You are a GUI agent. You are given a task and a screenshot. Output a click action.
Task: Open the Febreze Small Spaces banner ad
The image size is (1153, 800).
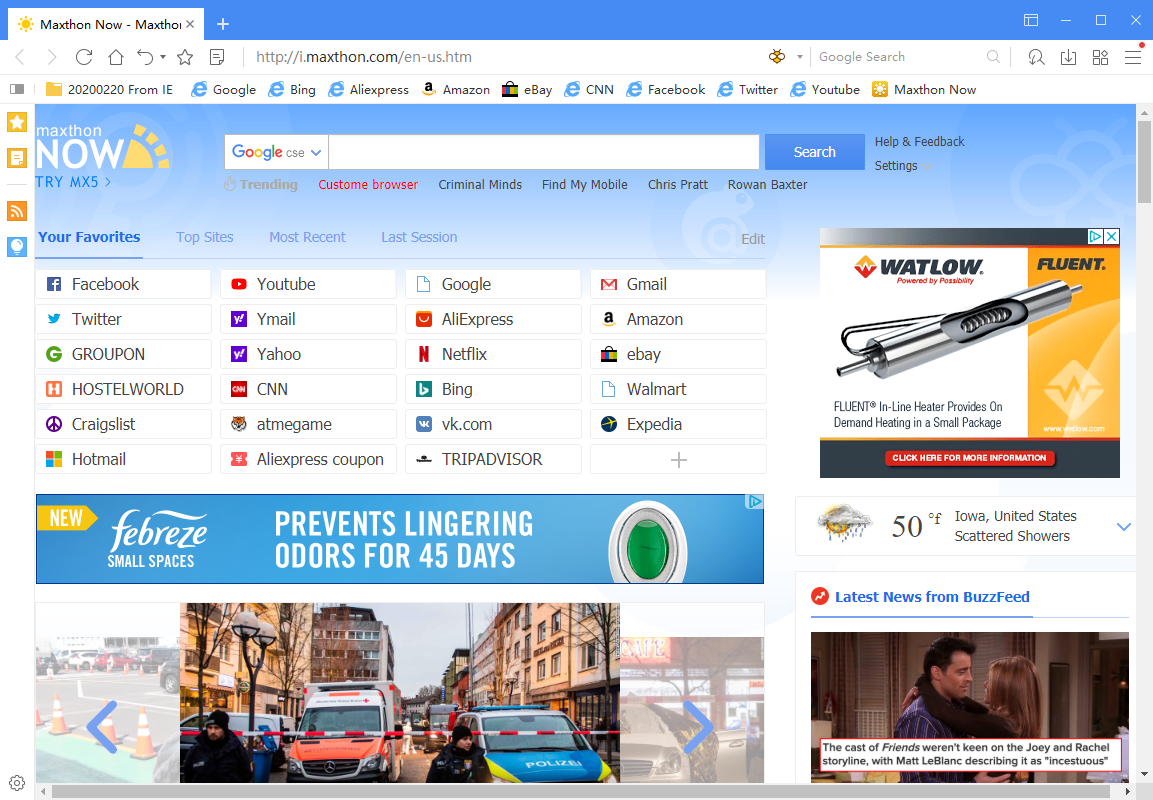(399, 539)
